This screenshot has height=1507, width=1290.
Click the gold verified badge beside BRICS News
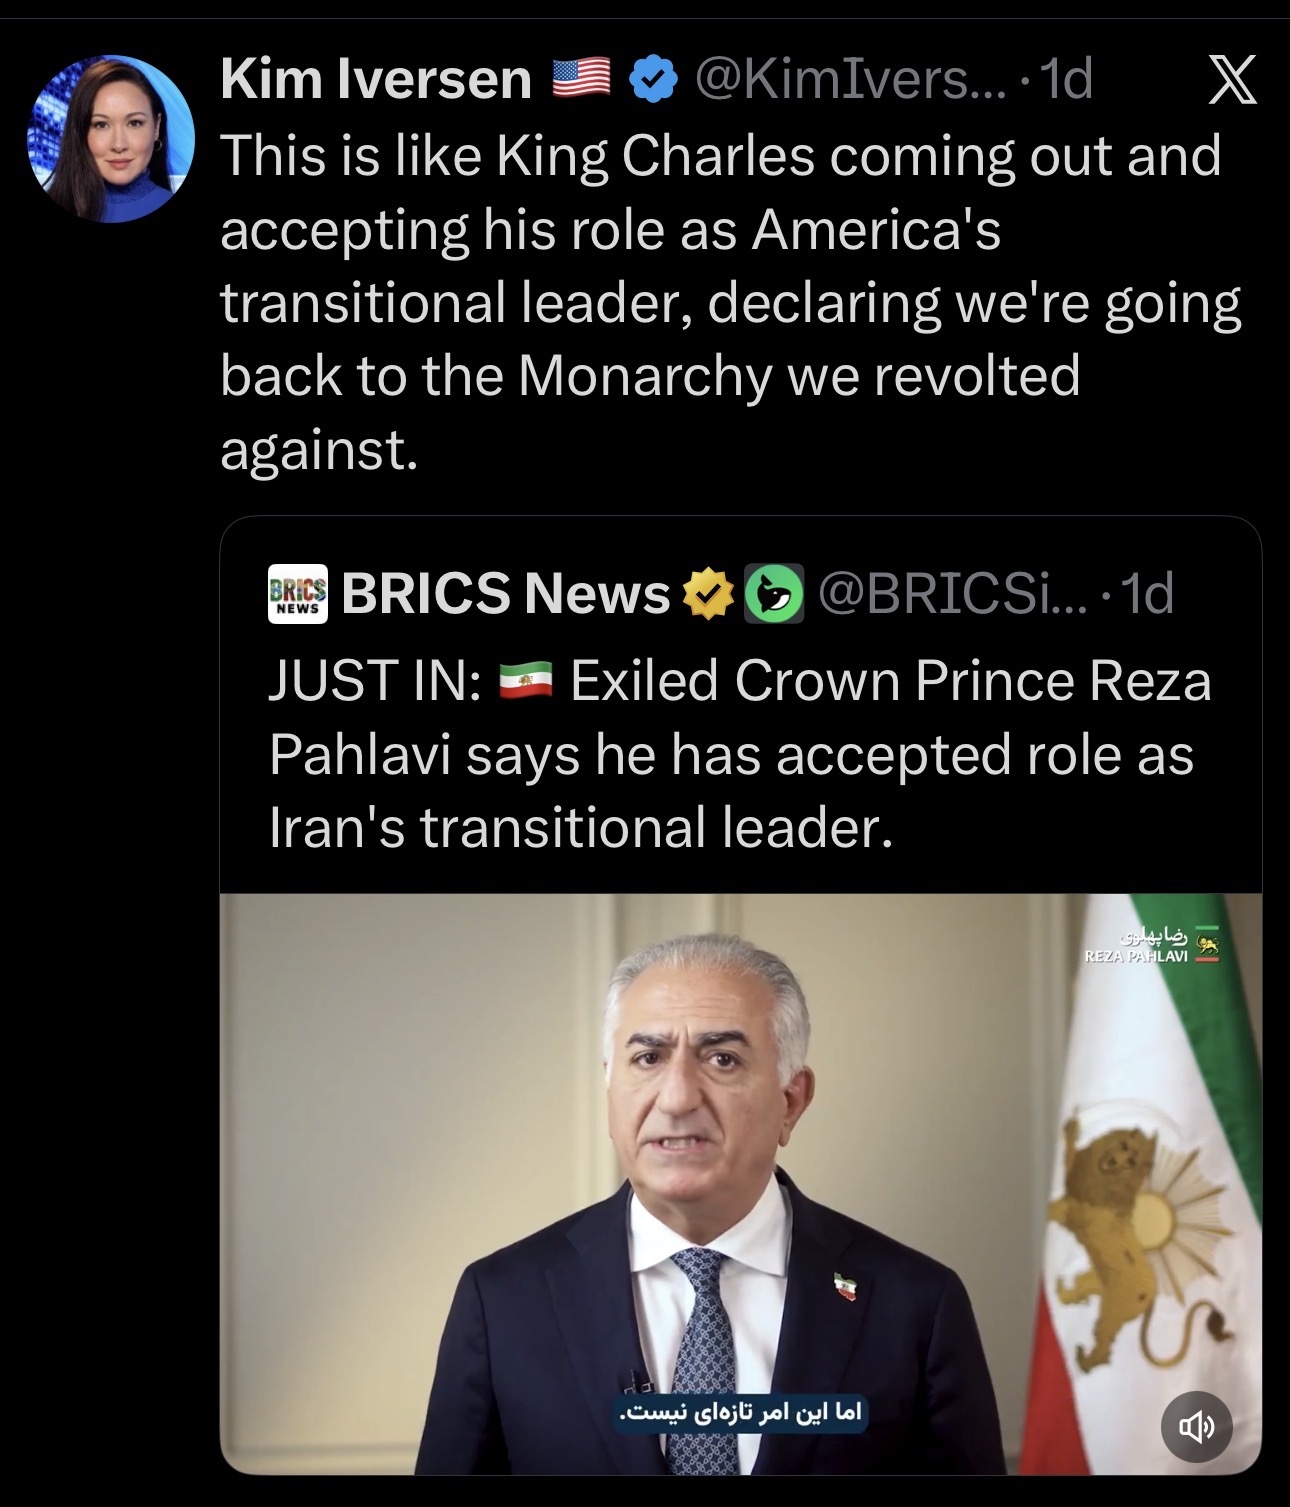(708, 595)
